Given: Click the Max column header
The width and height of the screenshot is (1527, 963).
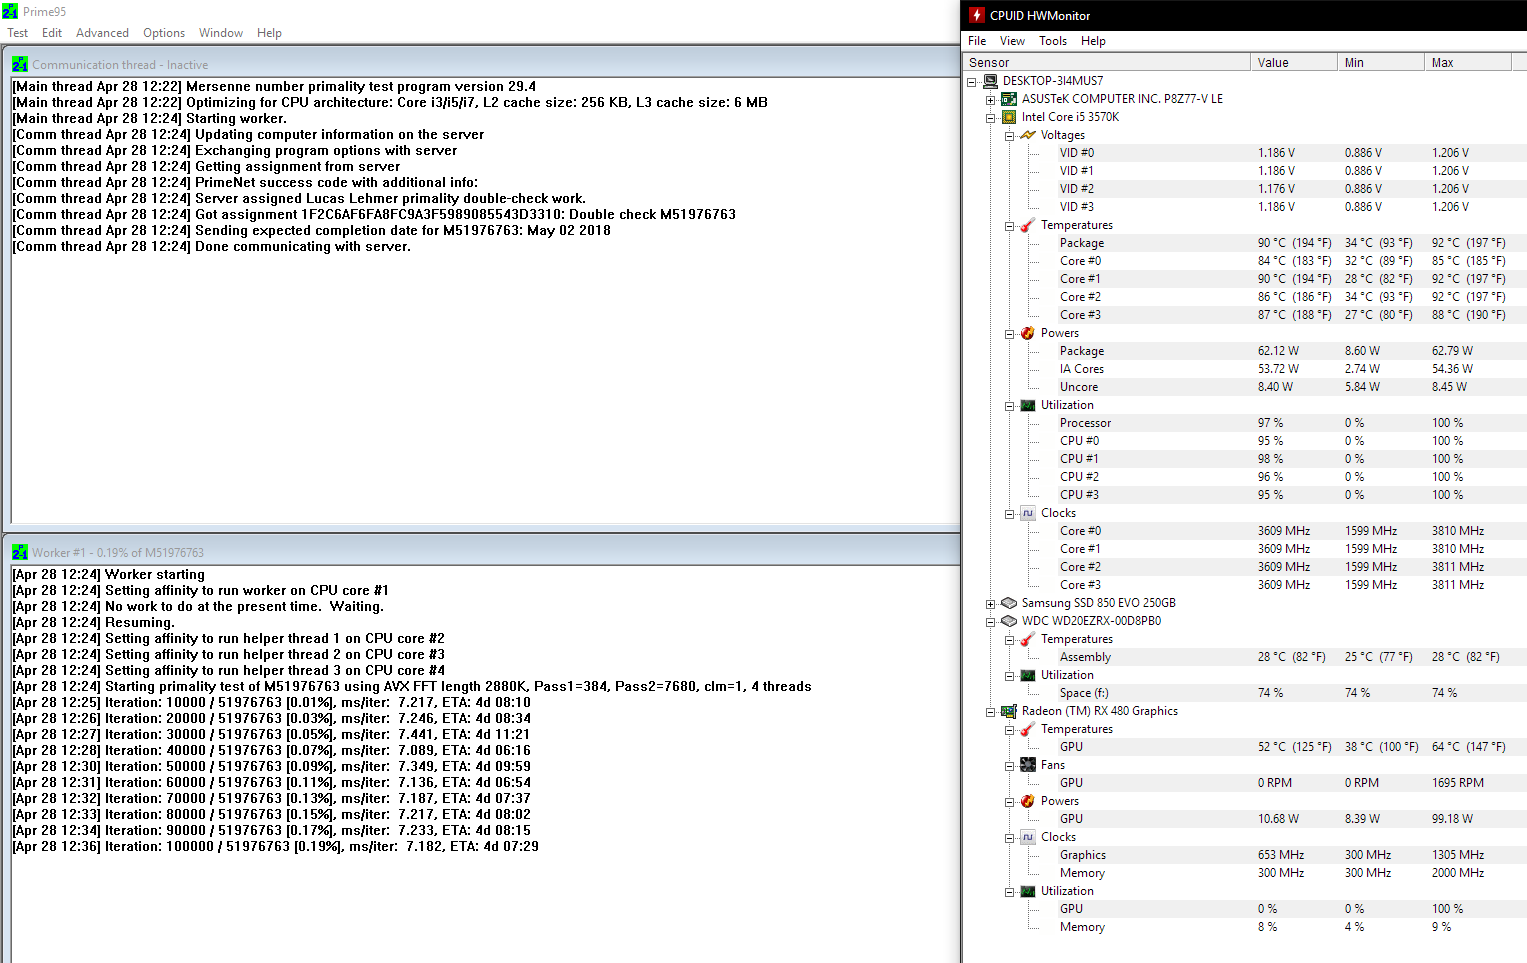Looking at the screenshot, I should 1467,62.
